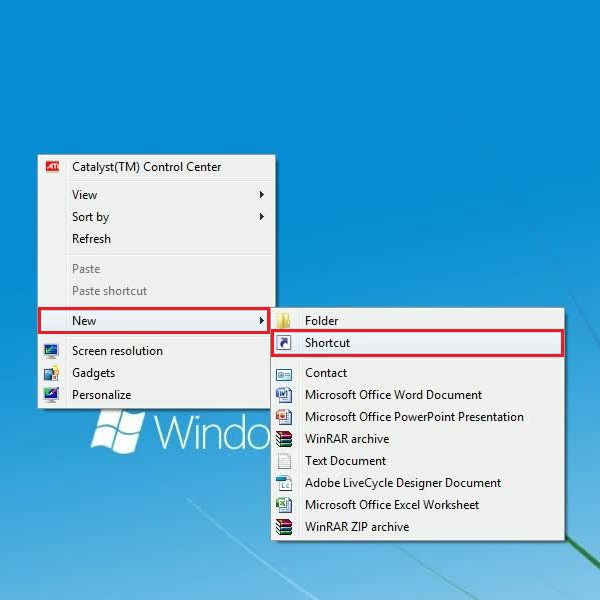Click the Paste shortcut entry
This screenshot has height=600, width=600.
(157, 291)
